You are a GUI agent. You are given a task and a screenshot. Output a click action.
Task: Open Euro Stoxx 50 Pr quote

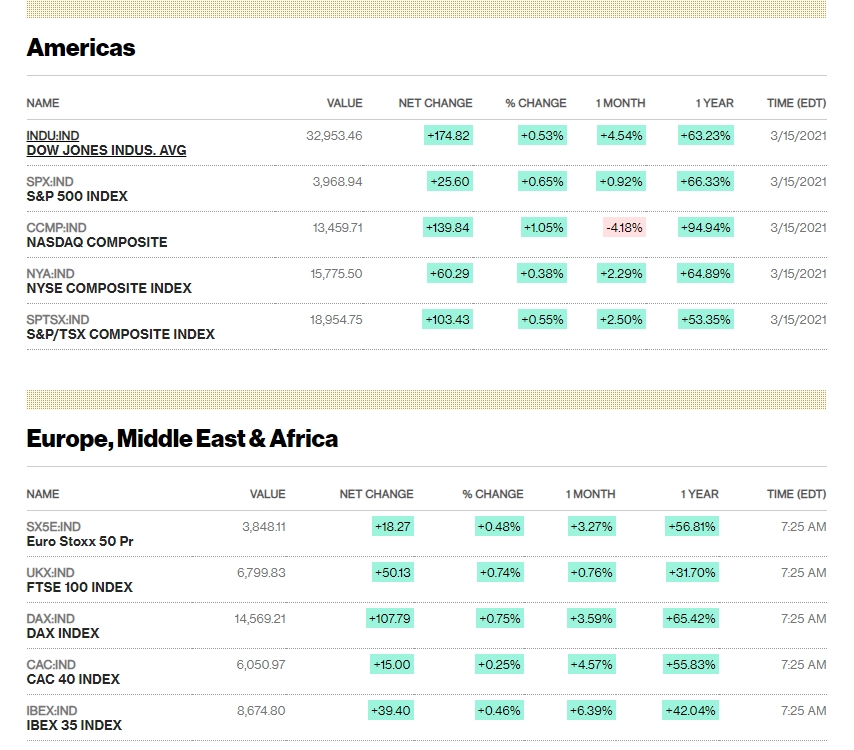[80, 541]
